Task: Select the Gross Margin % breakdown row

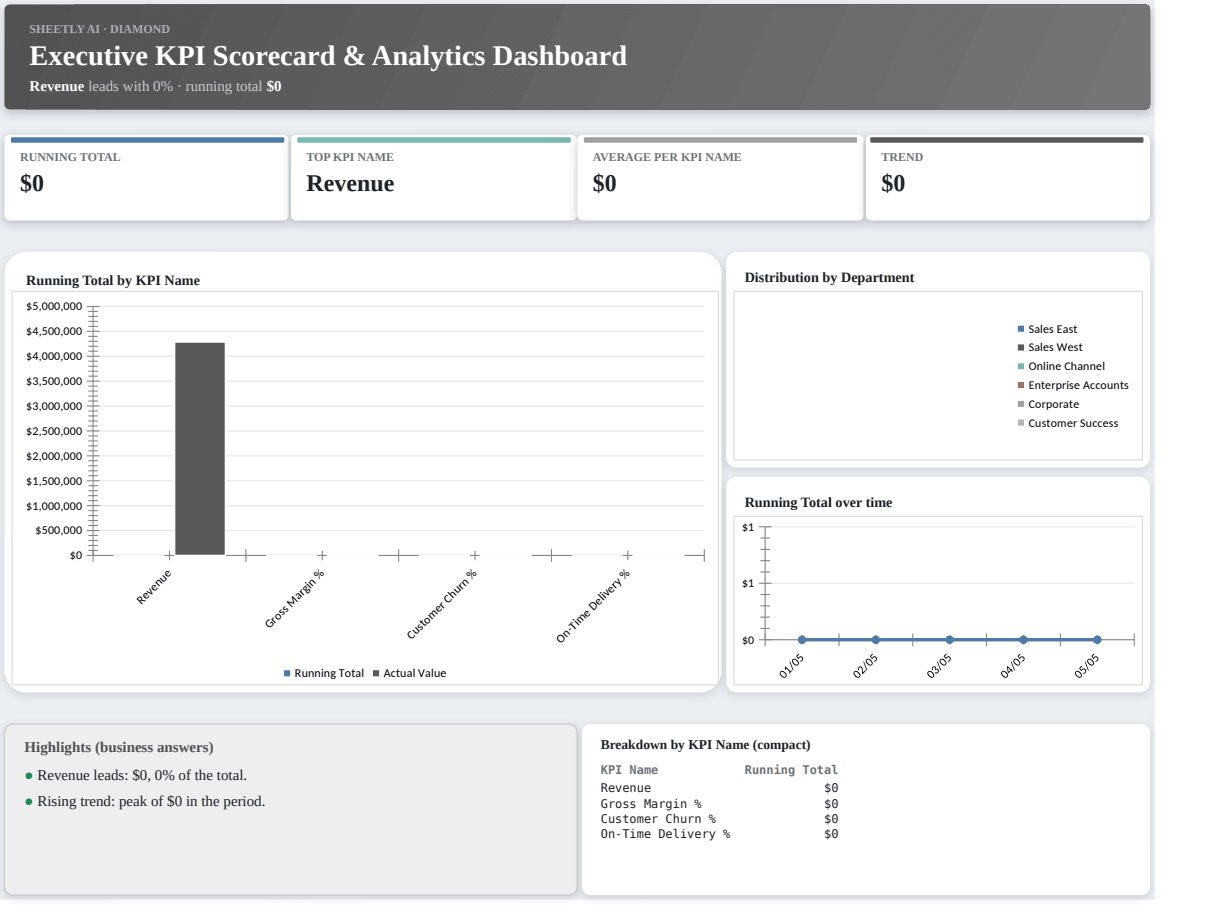Action: (719, 803)
